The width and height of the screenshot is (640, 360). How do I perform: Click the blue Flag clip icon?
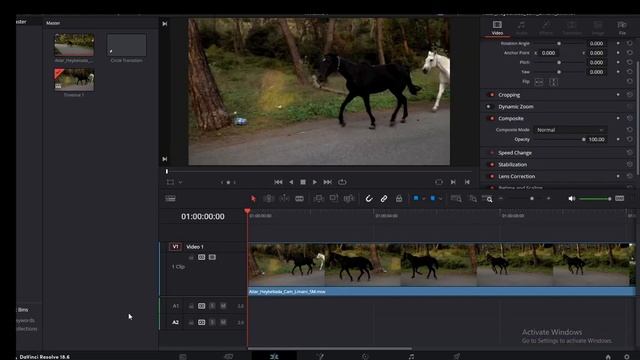(416, 198)
